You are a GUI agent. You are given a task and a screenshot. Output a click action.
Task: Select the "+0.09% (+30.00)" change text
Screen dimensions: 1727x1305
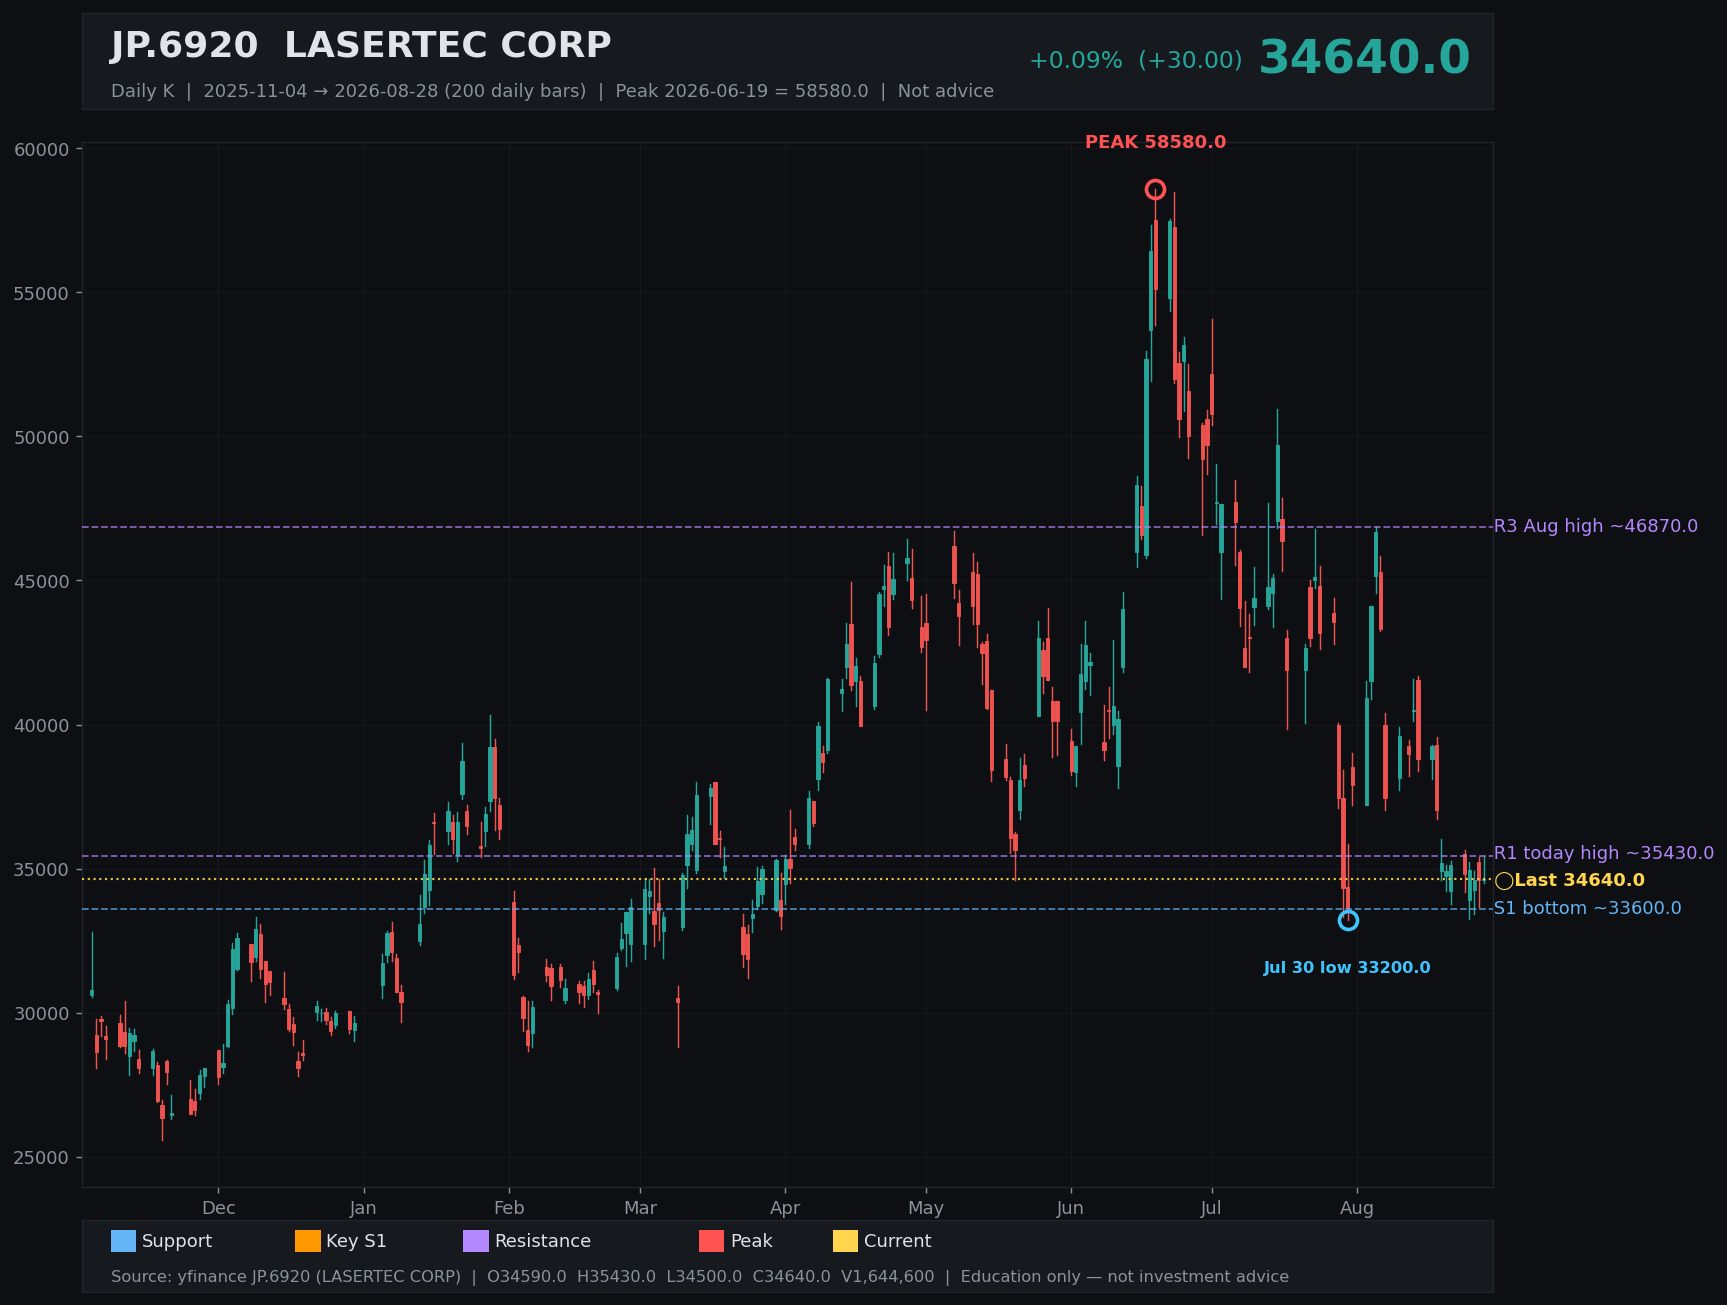[1136, 60]
